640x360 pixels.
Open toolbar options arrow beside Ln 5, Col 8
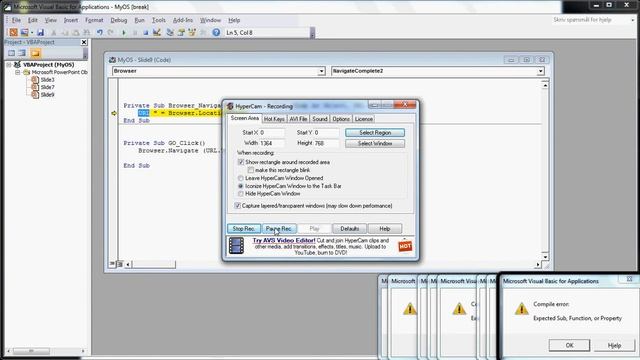click(x=312, y=33)
